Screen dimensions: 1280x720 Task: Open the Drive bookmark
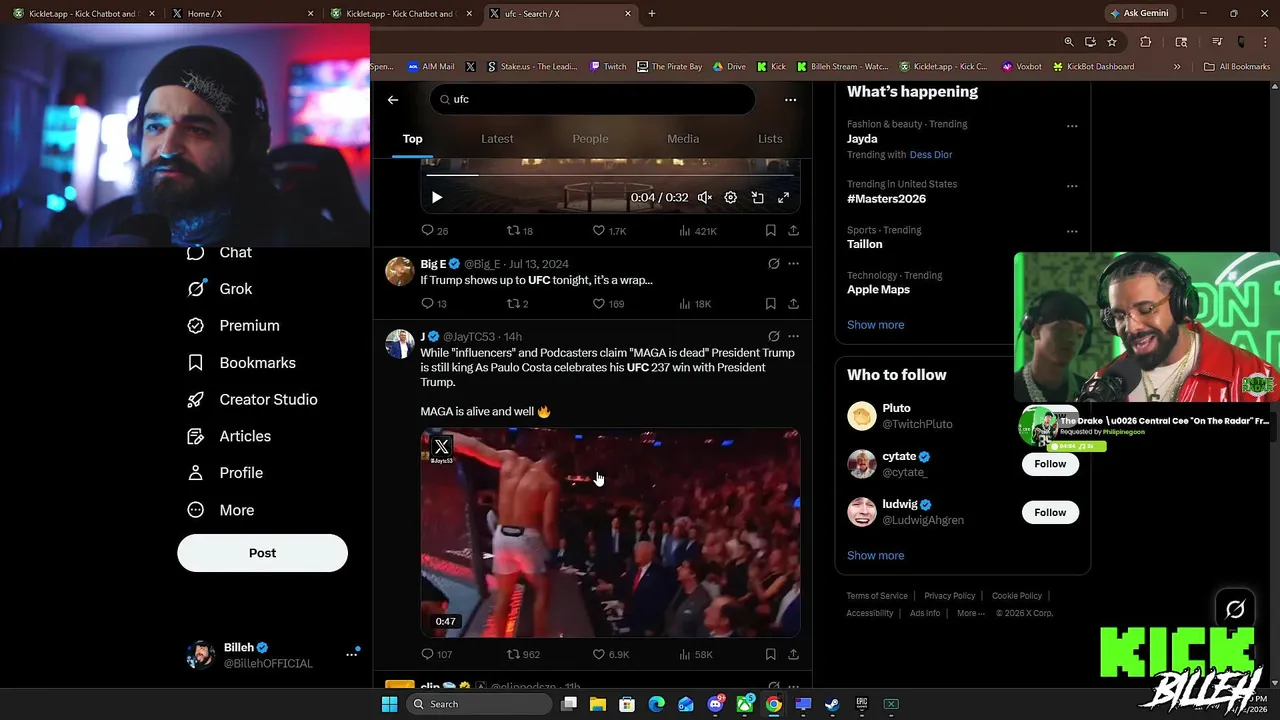pos(729,67)
